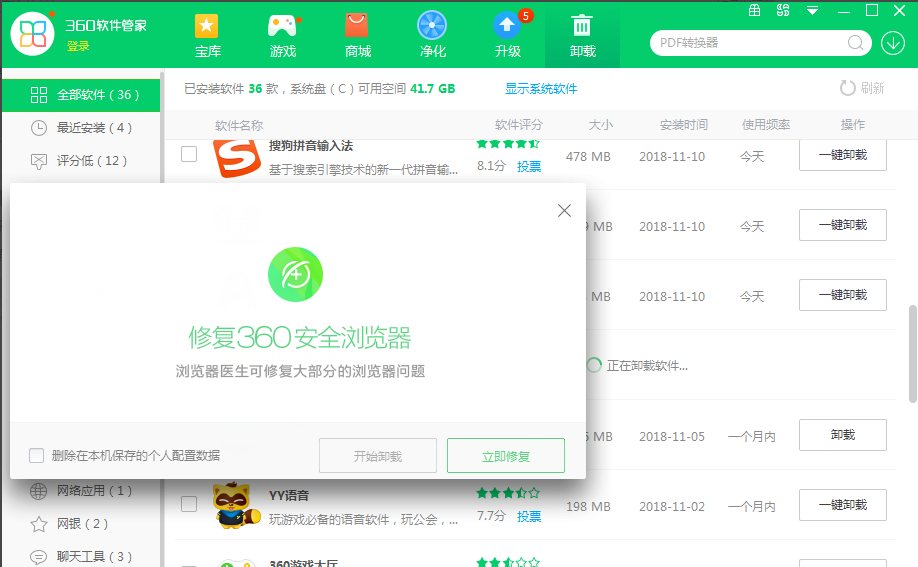Click 一键卸载 for YY语音
Viewport: 918px width, 567px height.
tap(842, 505)
